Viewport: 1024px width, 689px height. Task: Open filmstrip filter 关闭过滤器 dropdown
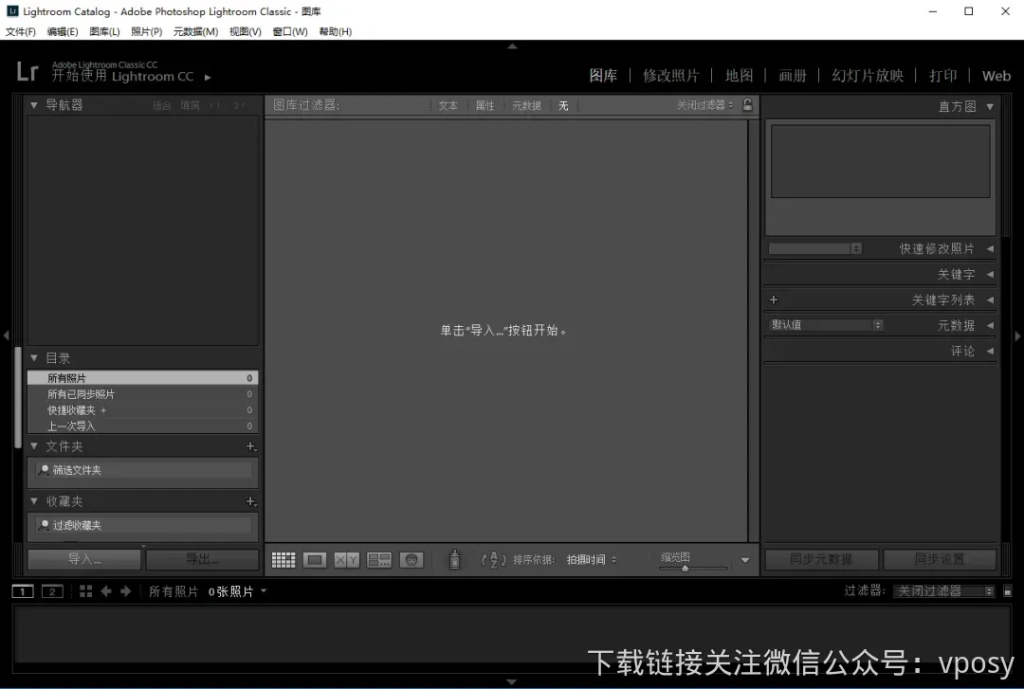944,591
